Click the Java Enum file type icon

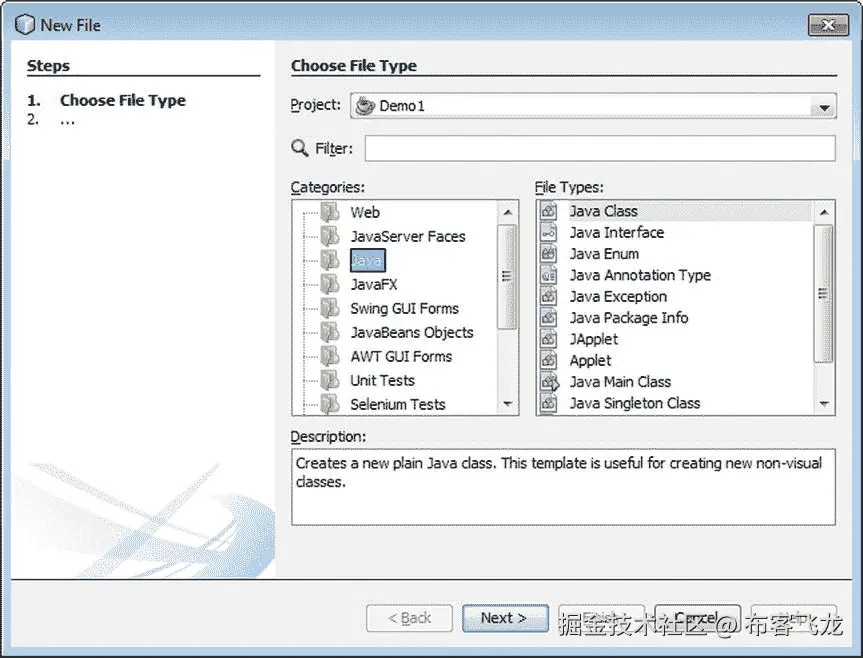click(x=549, y=254)
